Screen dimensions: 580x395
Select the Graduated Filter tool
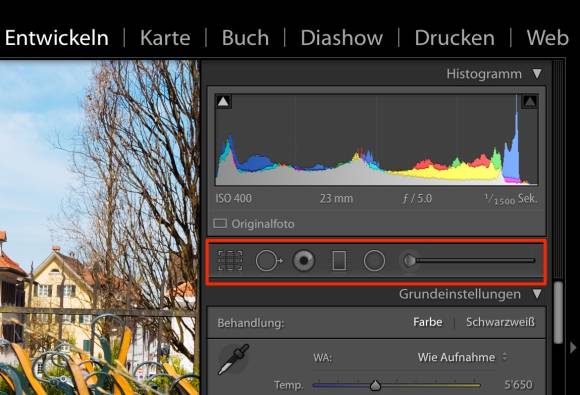point(339,261)
